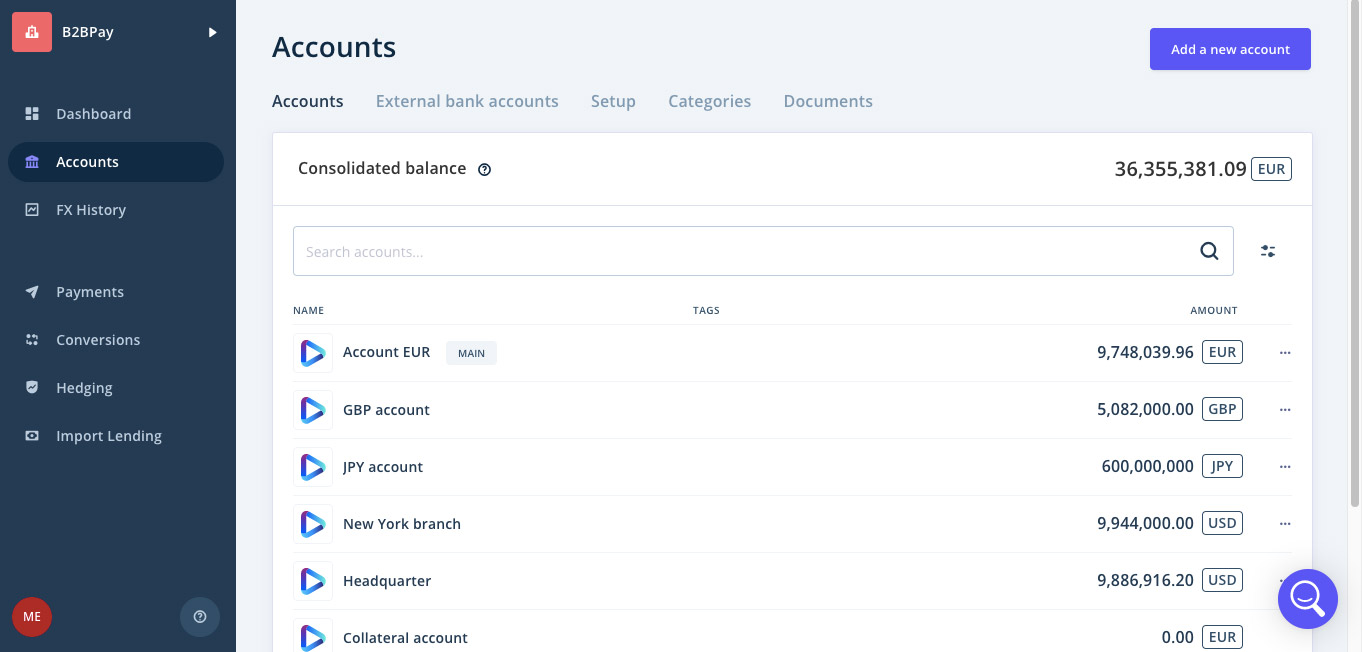The height and width of the screenshot is (652, 1362).
Task: Open the filter settings icon beside search
Action: pyautogui.click(x=1268, y=251)
